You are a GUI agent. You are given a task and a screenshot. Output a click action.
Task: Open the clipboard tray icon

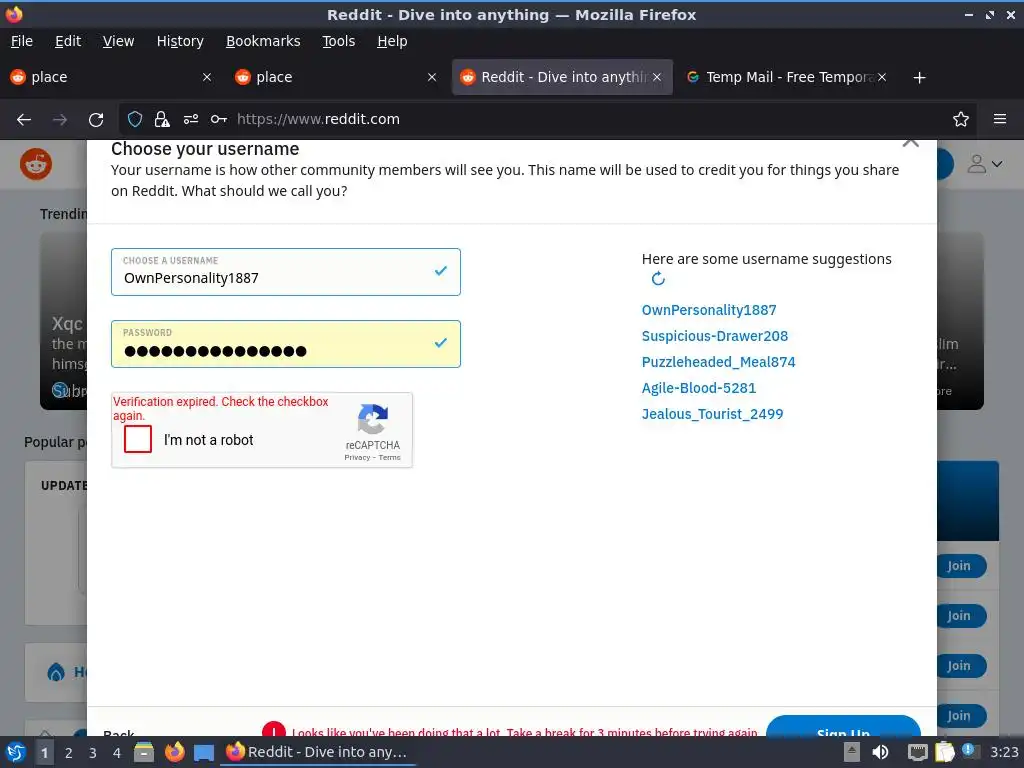pyautogui.click(x=944, y=752)
